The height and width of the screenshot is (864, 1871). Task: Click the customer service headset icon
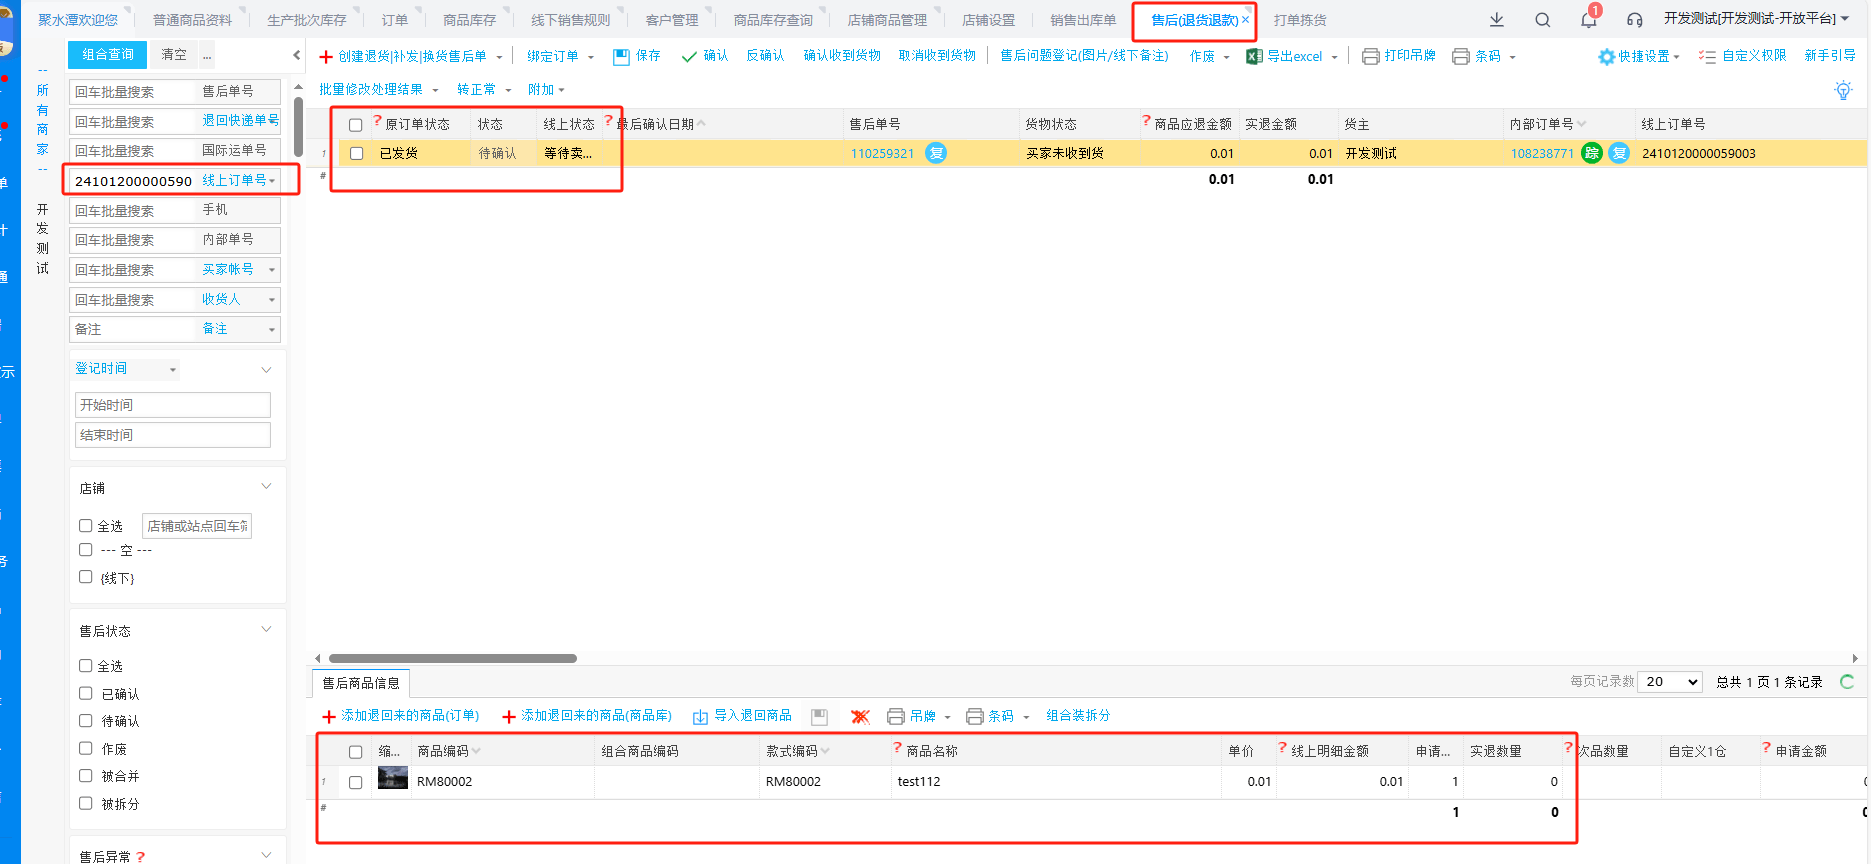pos(1635,19)
